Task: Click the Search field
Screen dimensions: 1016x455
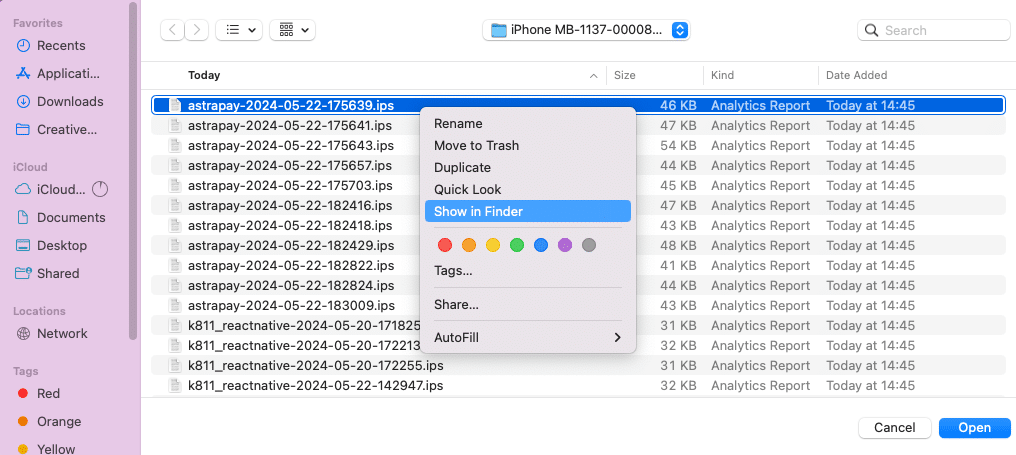Action: coord(937,30)
